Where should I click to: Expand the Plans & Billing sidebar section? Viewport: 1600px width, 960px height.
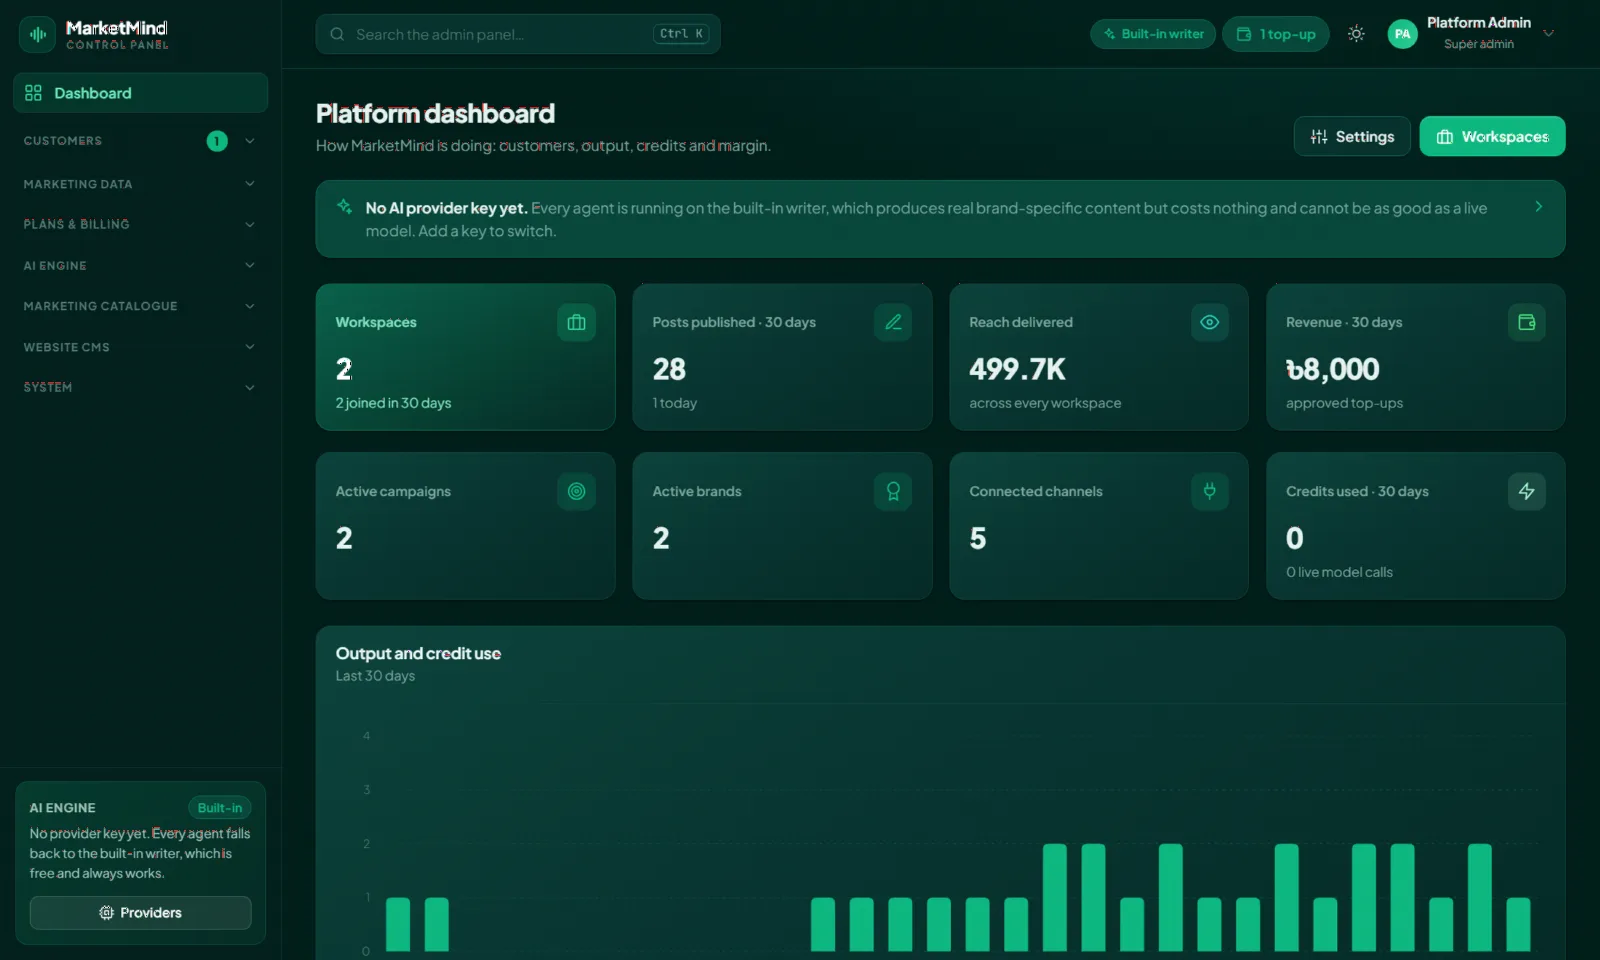(x=140, y=224)
